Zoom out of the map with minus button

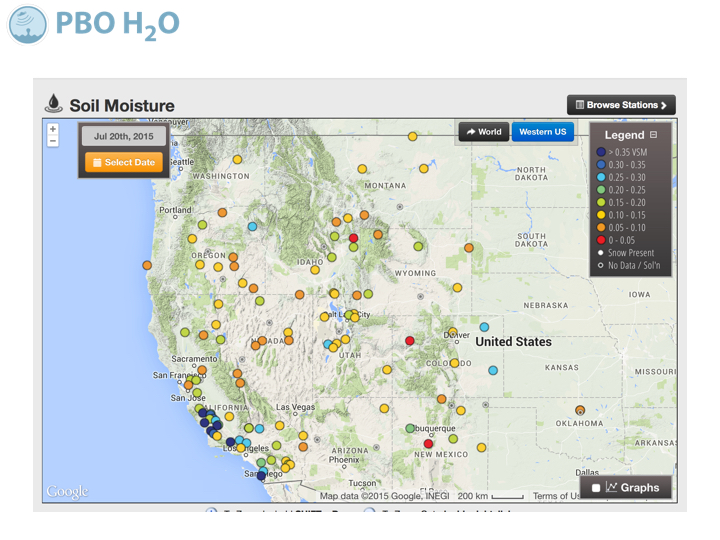tap(53, 141)
